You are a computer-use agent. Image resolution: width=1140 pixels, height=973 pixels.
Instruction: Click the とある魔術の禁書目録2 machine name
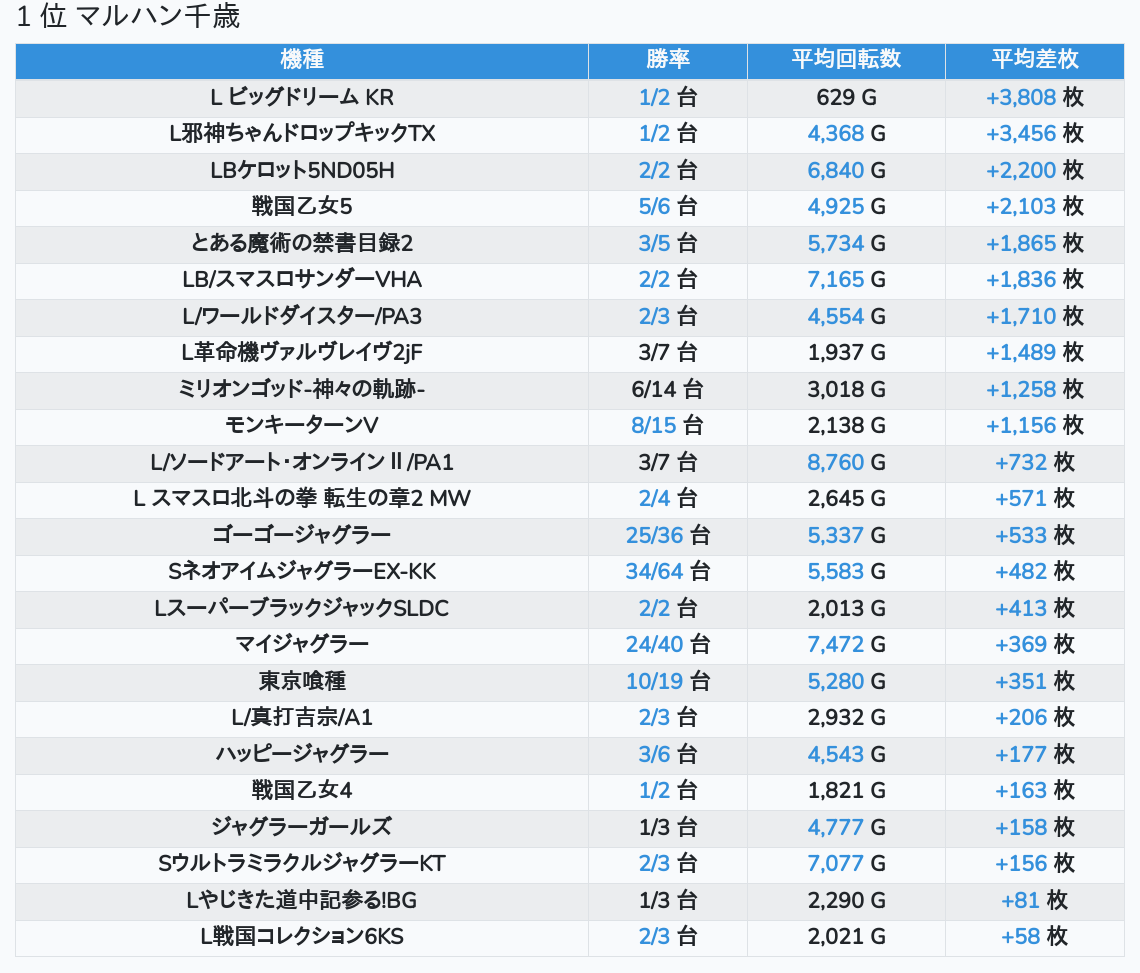302,243
